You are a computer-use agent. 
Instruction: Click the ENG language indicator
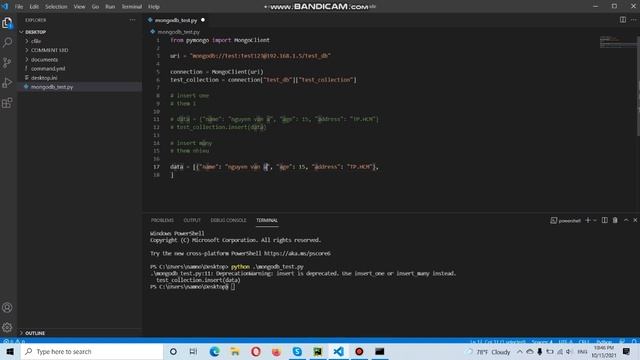tap(582, 352)
